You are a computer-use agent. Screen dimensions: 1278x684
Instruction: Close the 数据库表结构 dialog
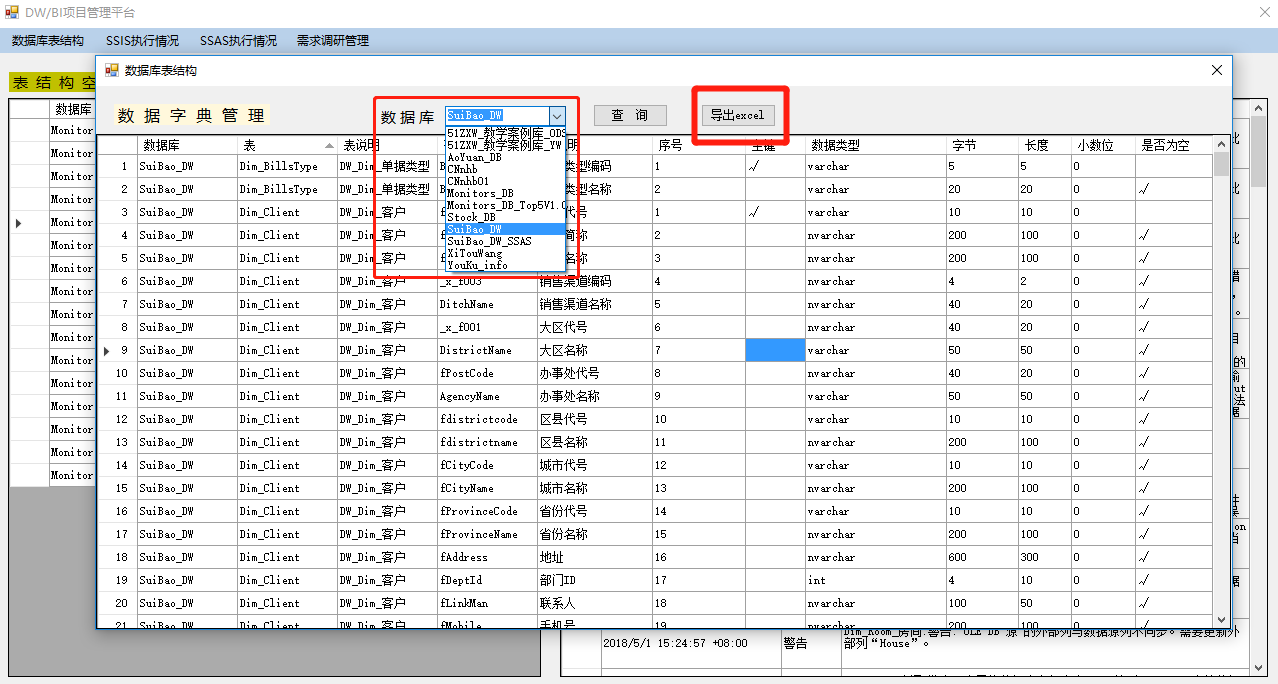tap(1217, 70)
